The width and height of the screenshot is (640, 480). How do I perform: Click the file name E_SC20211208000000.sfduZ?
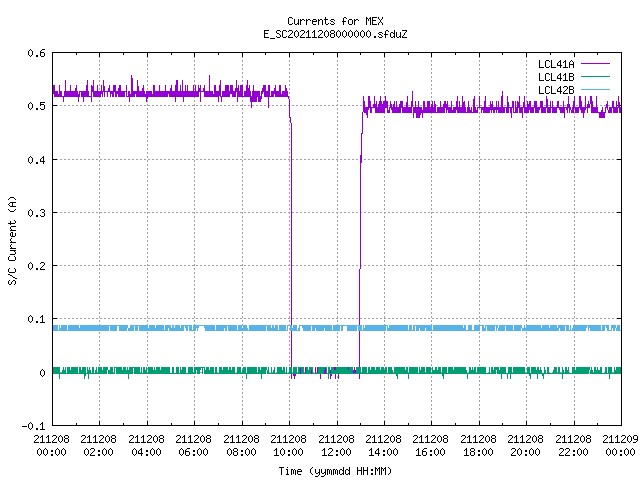tap(335, 34)
